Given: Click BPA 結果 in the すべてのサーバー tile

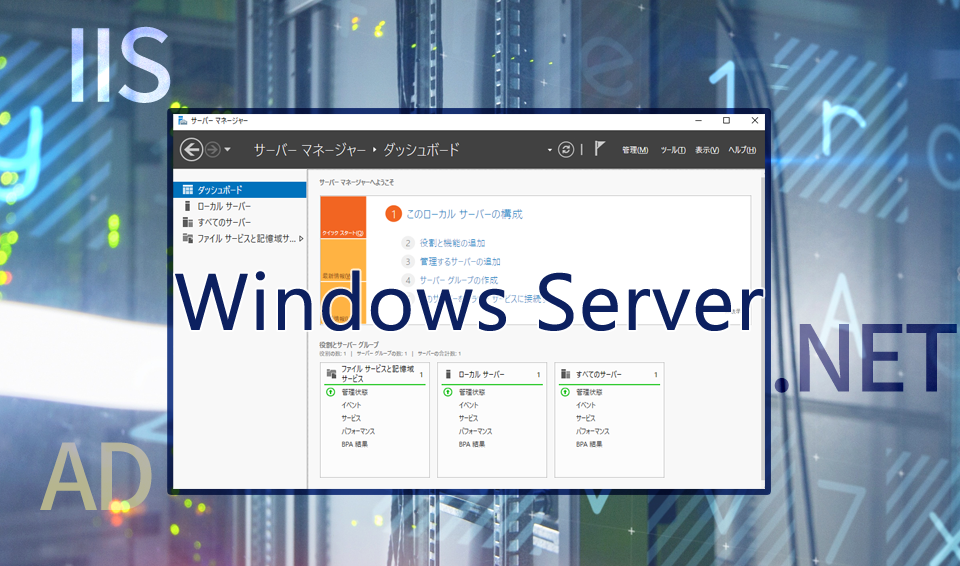Looking at the screenshot, I should pyautogui.click(x=589, y=444).
